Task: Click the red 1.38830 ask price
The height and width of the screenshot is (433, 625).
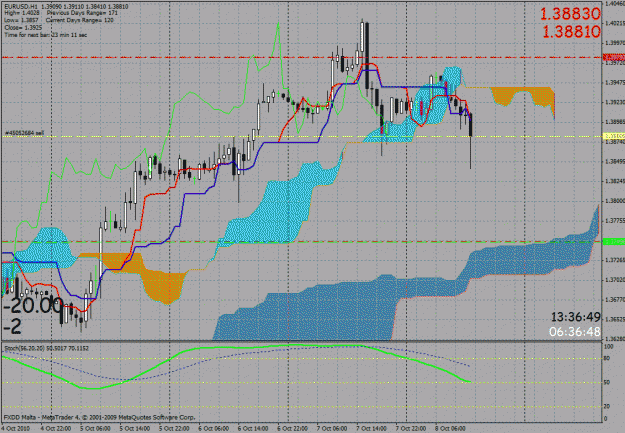Action: coord(570,14)
